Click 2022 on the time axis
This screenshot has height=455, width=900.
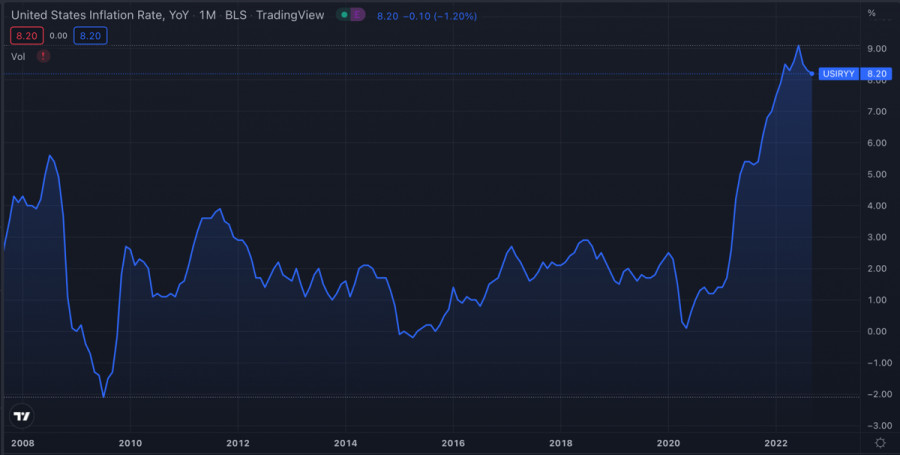coord(777,442)
